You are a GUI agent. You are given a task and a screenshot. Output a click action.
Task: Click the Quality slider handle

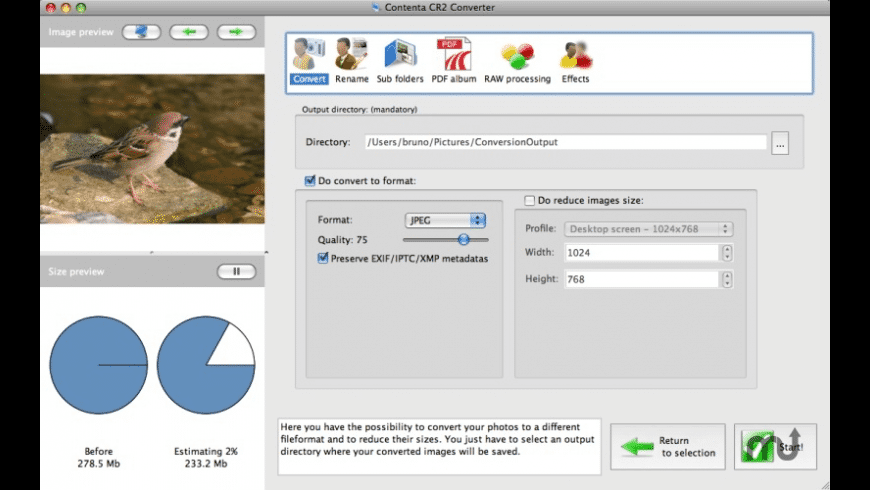(x=463, y=240)
